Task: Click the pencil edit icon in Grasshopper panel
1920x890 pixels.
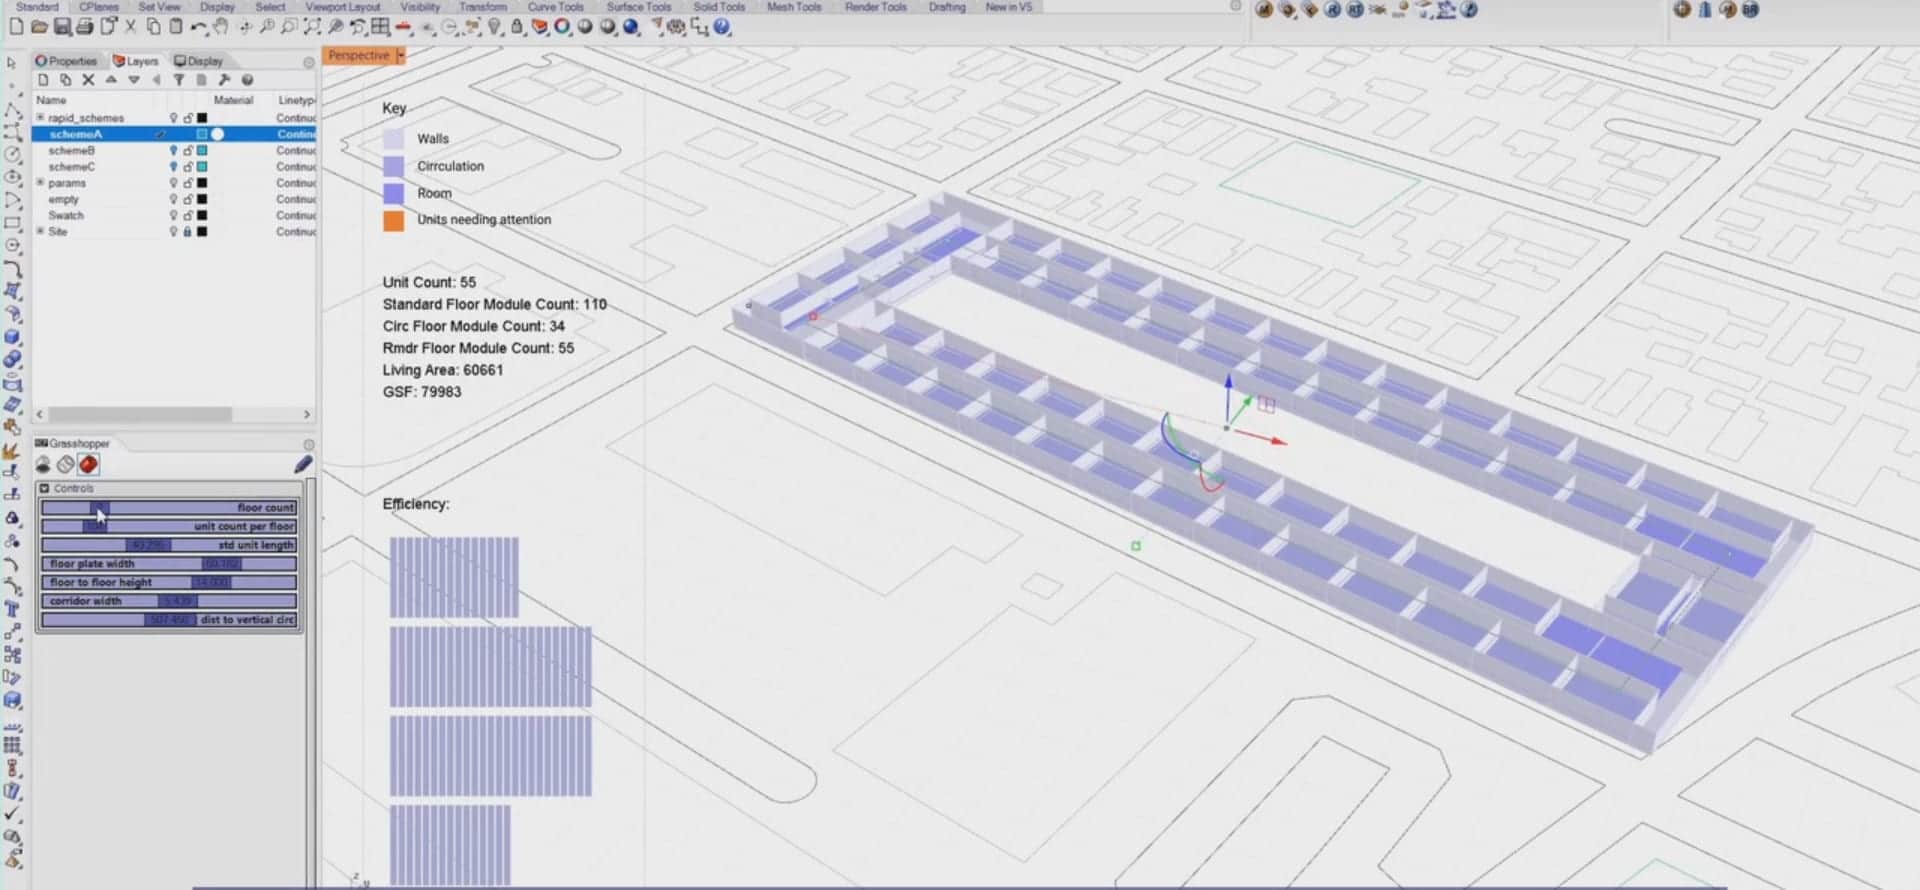Action: (x=303, y=464)
